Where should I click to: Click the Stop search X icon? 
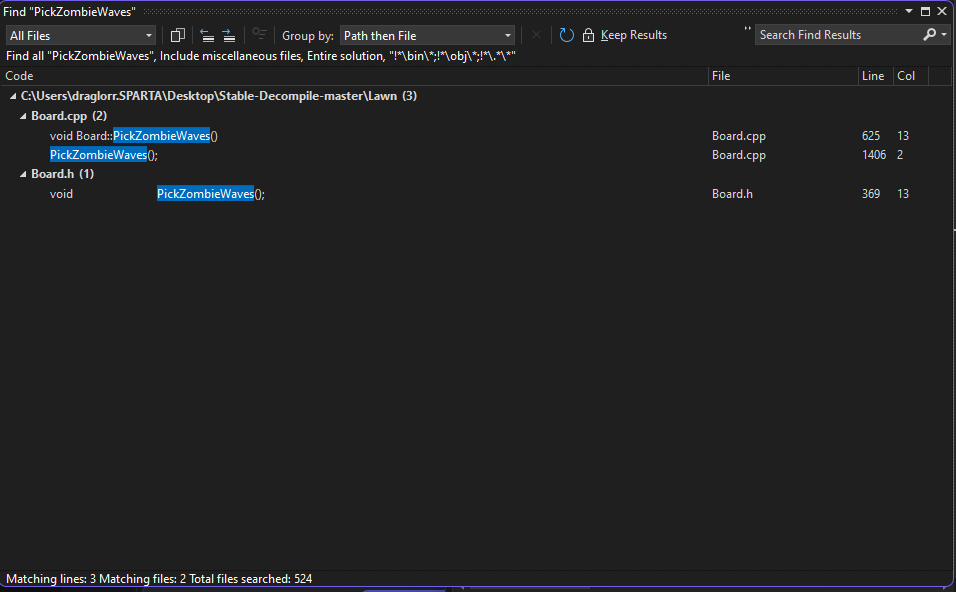point(536,35)
